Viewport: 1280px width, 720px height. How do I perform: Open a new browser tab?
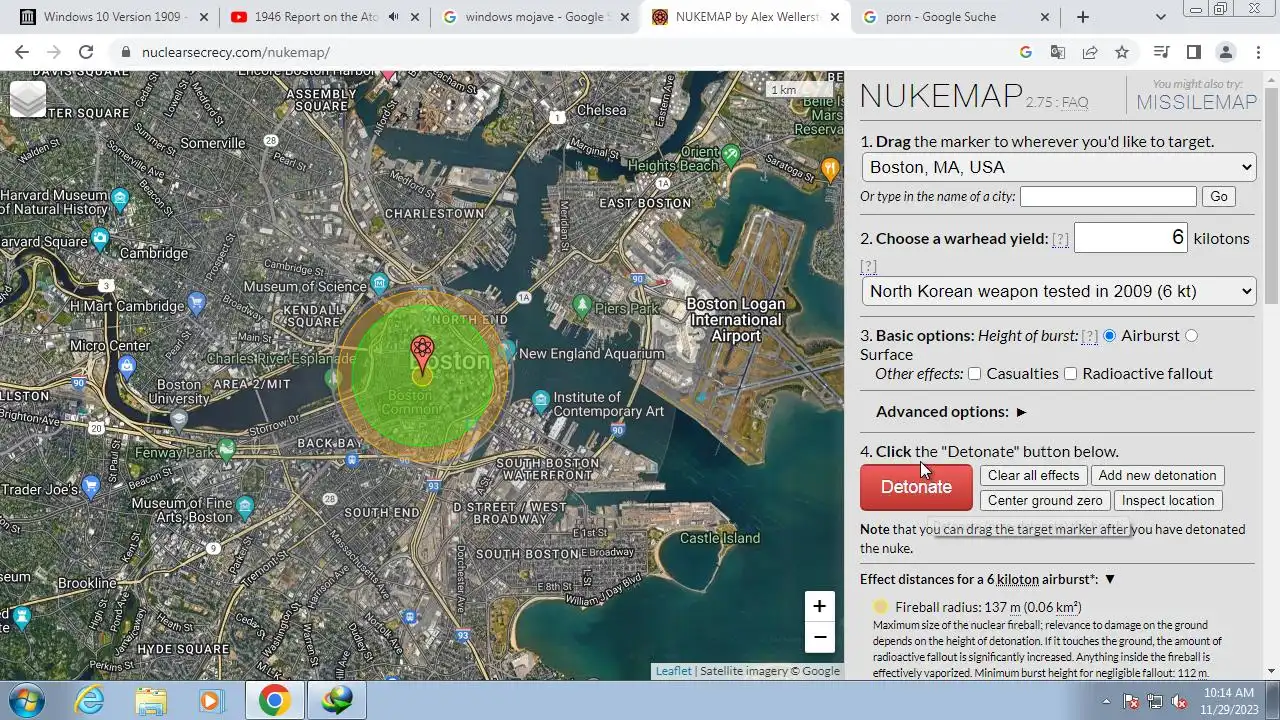pyautogui.click(x=1082, y=17)
